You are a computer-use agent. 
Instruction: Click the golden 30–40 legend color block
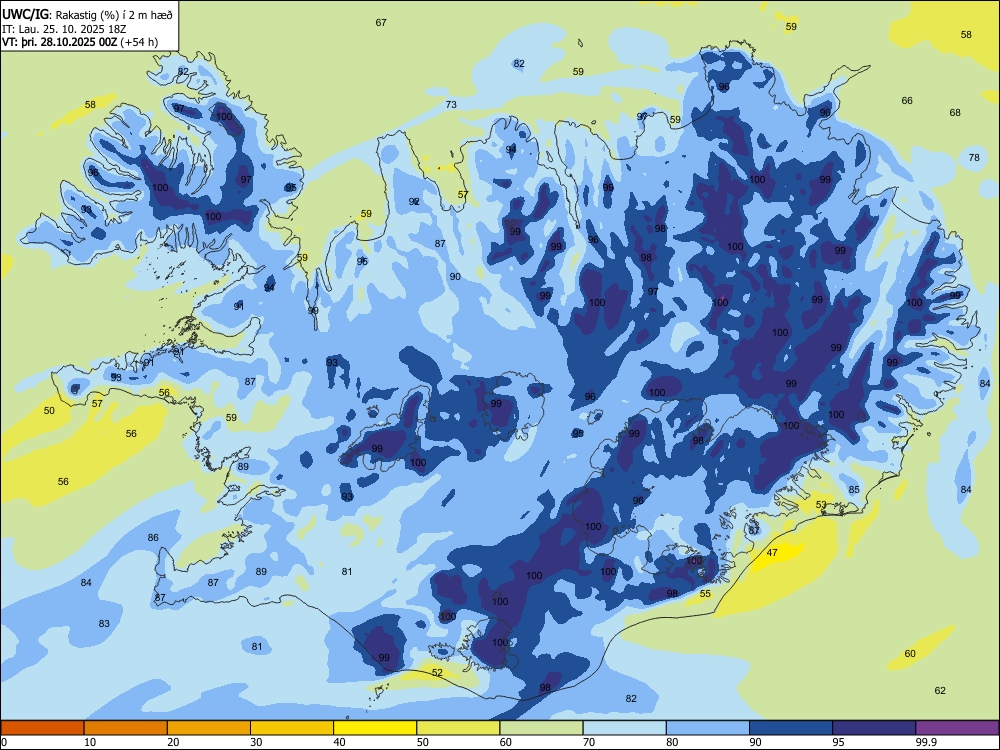point(291,728)
